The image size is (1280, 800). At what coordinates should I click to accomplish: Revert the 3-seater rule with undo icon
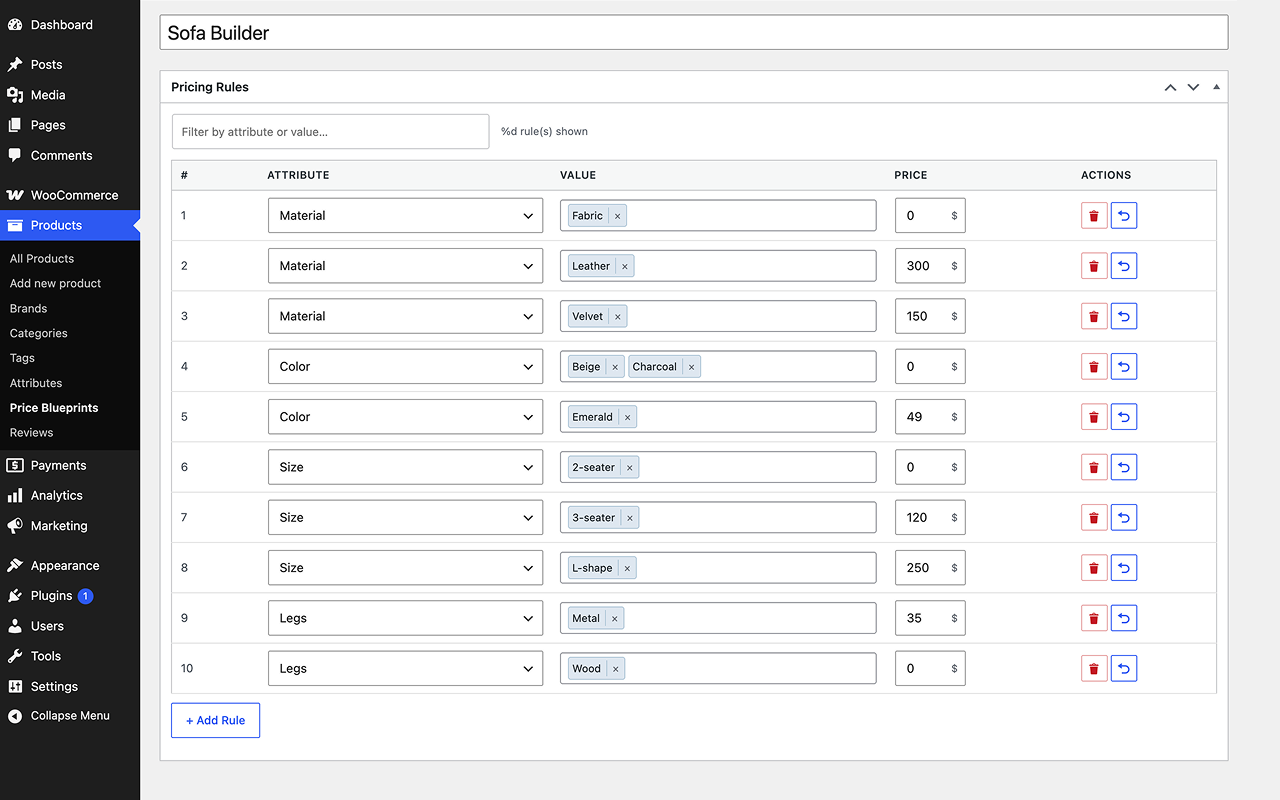pos(1124,518)
